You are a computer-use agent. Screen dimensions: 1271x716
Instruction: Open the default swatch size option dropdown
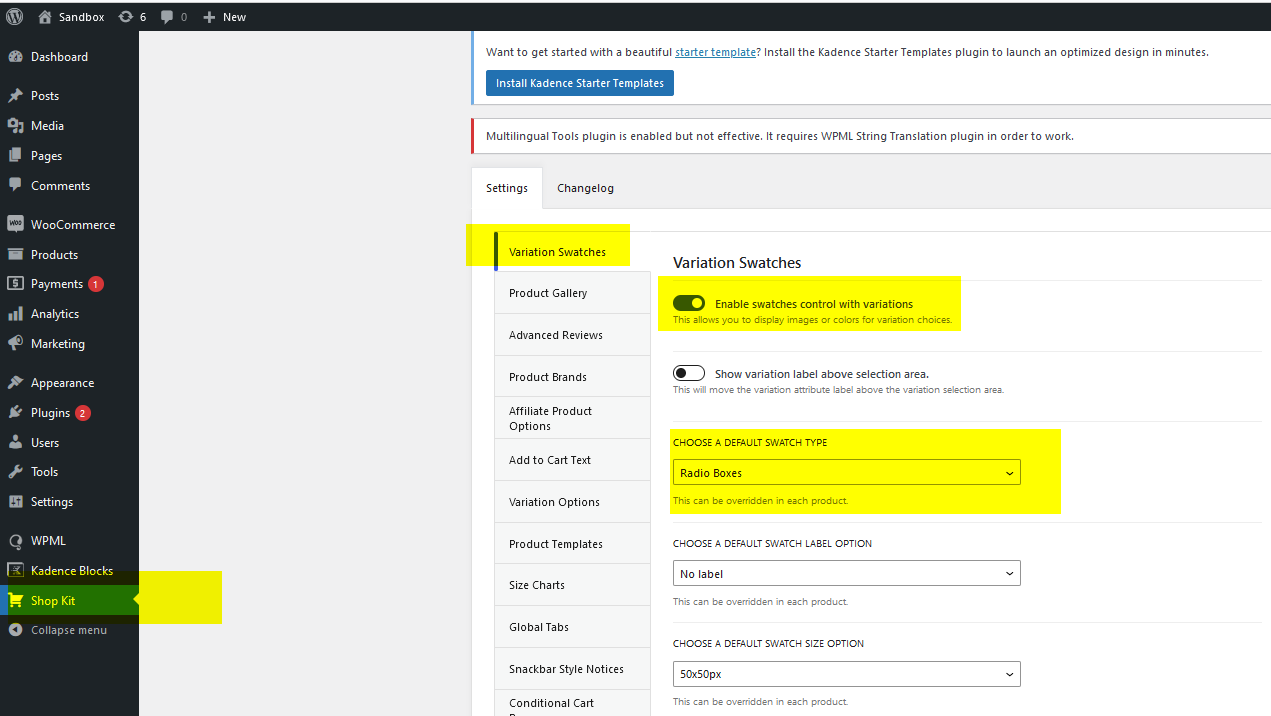pyautogui.click(x=847, y=674)
